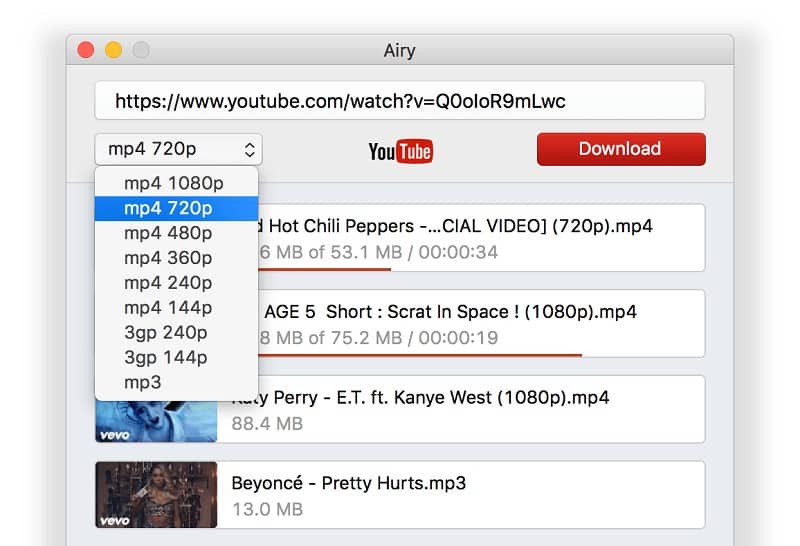Choose the highlighted mp4 720p option

168,208
